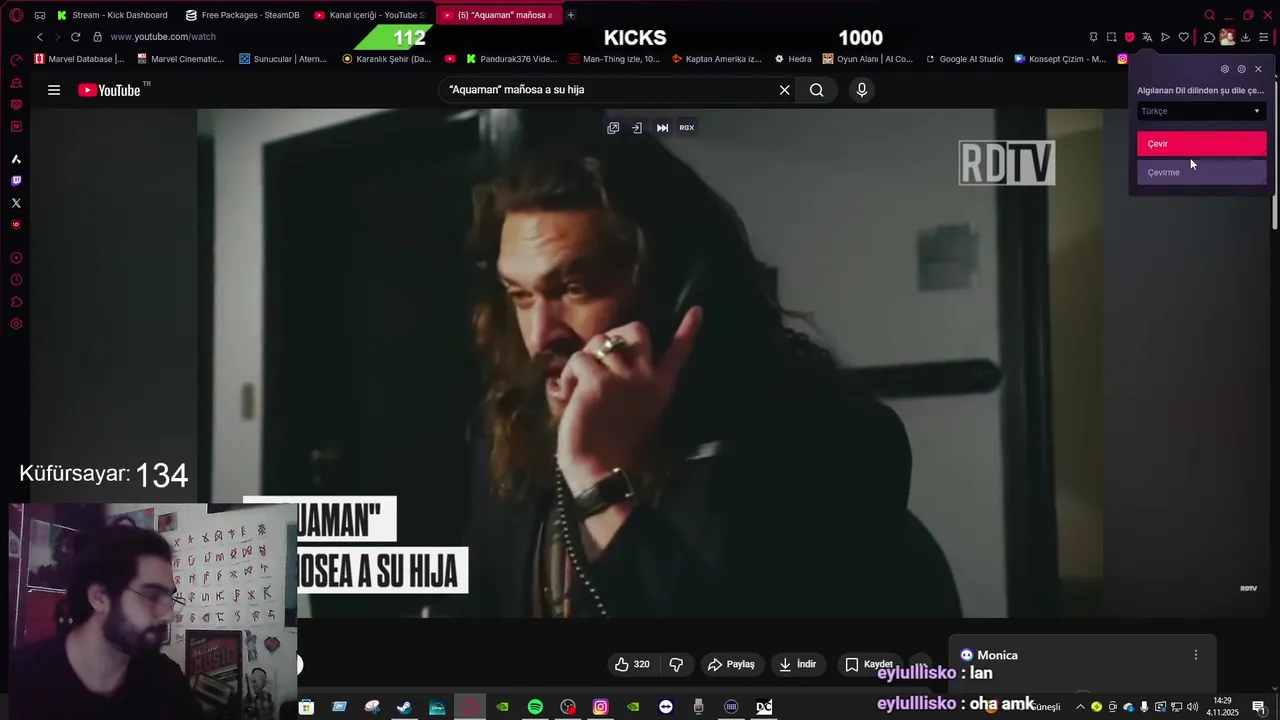The width and height of the screenshot is (1280, 720).
Task: Toggle the ad blocker shield icon
Action: tap(1129, 37)
